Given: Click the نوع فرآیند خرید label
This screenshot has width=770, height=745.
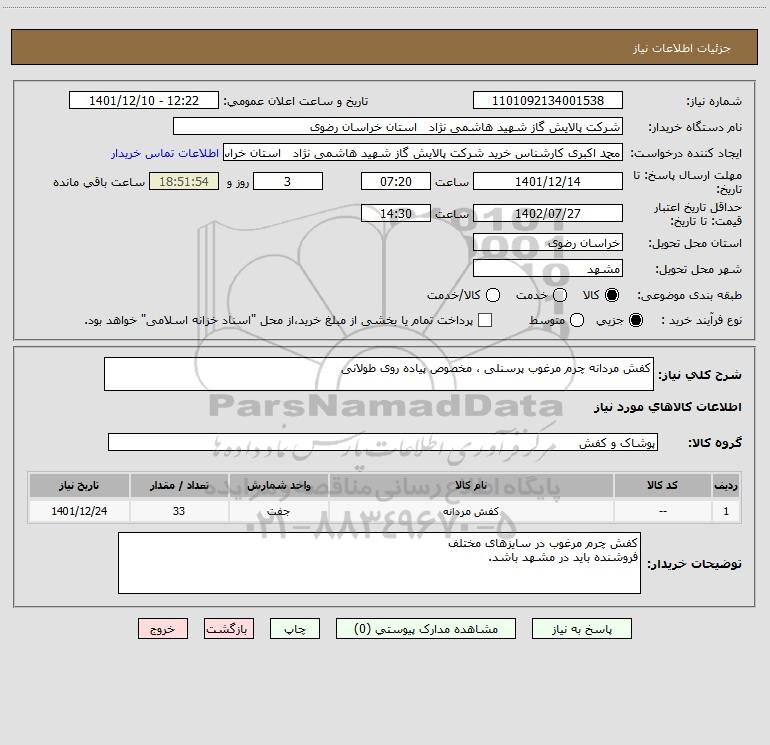Looking at the screenshot, I should 701,320.
